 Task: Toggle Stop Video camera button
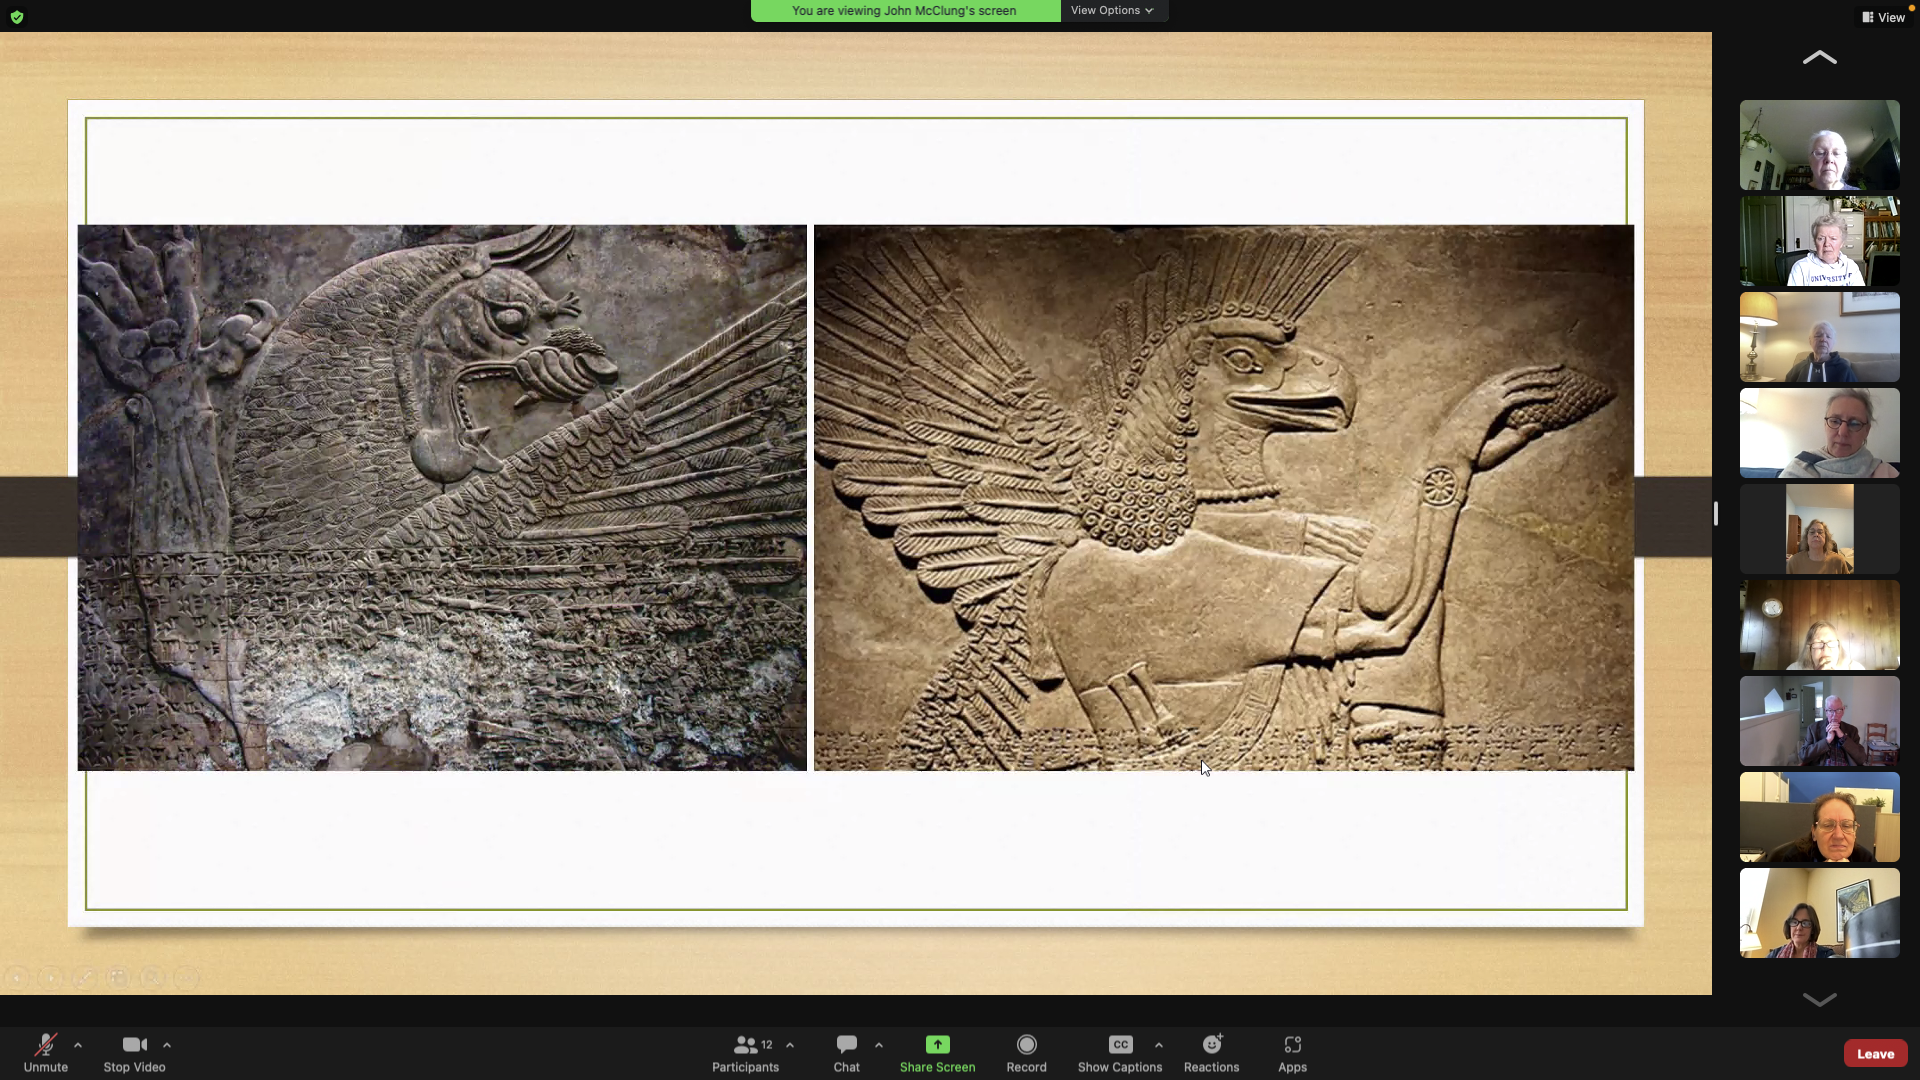click(134, 1045)
